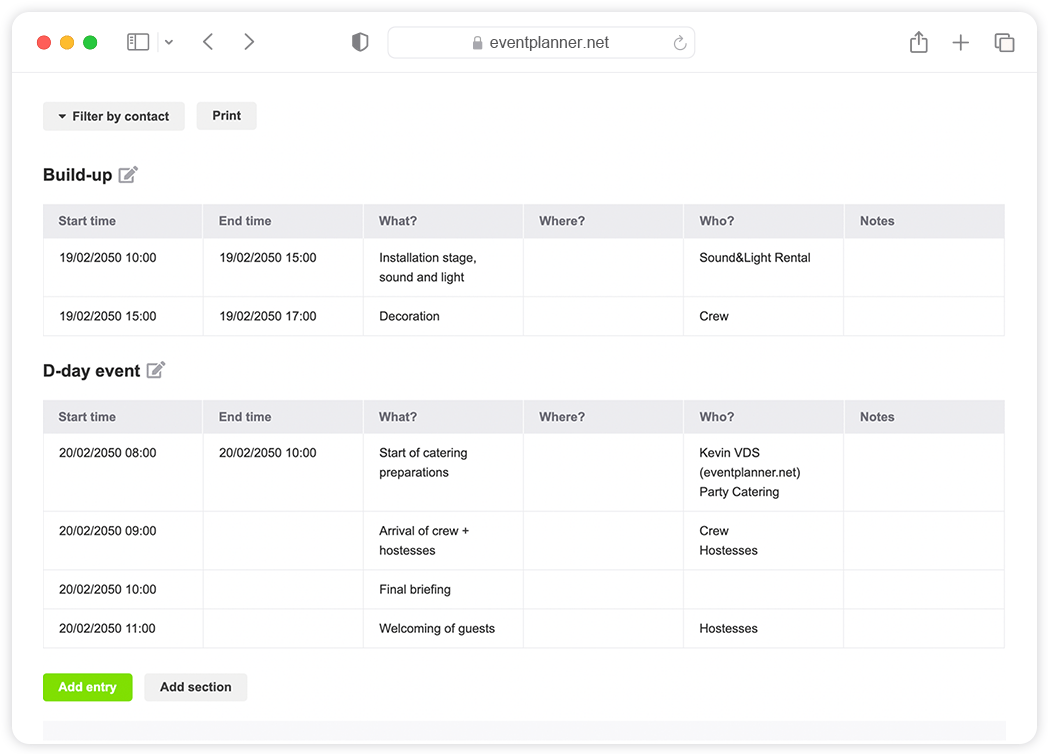Click the Print button
The height and width of the screenshot is (754, 1048).
(226, 115)
